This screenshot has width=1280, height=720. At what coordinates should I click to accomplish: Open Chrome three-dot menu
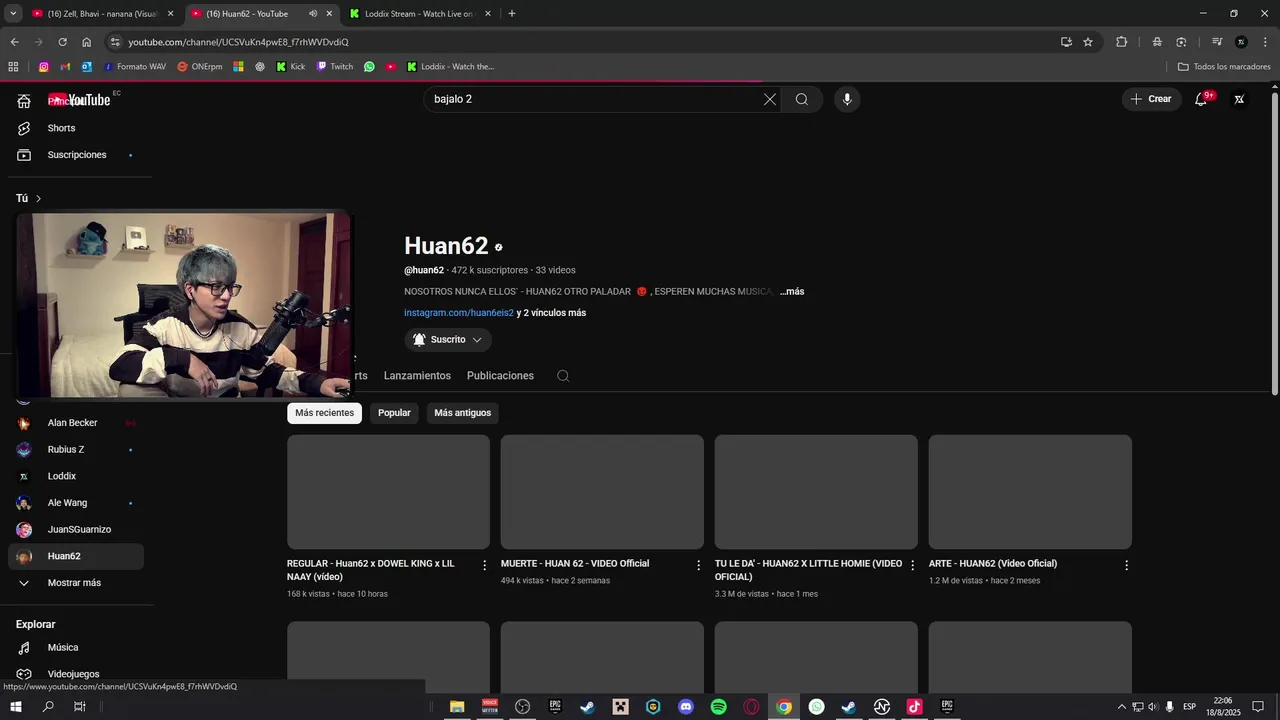coord(1265,42)
